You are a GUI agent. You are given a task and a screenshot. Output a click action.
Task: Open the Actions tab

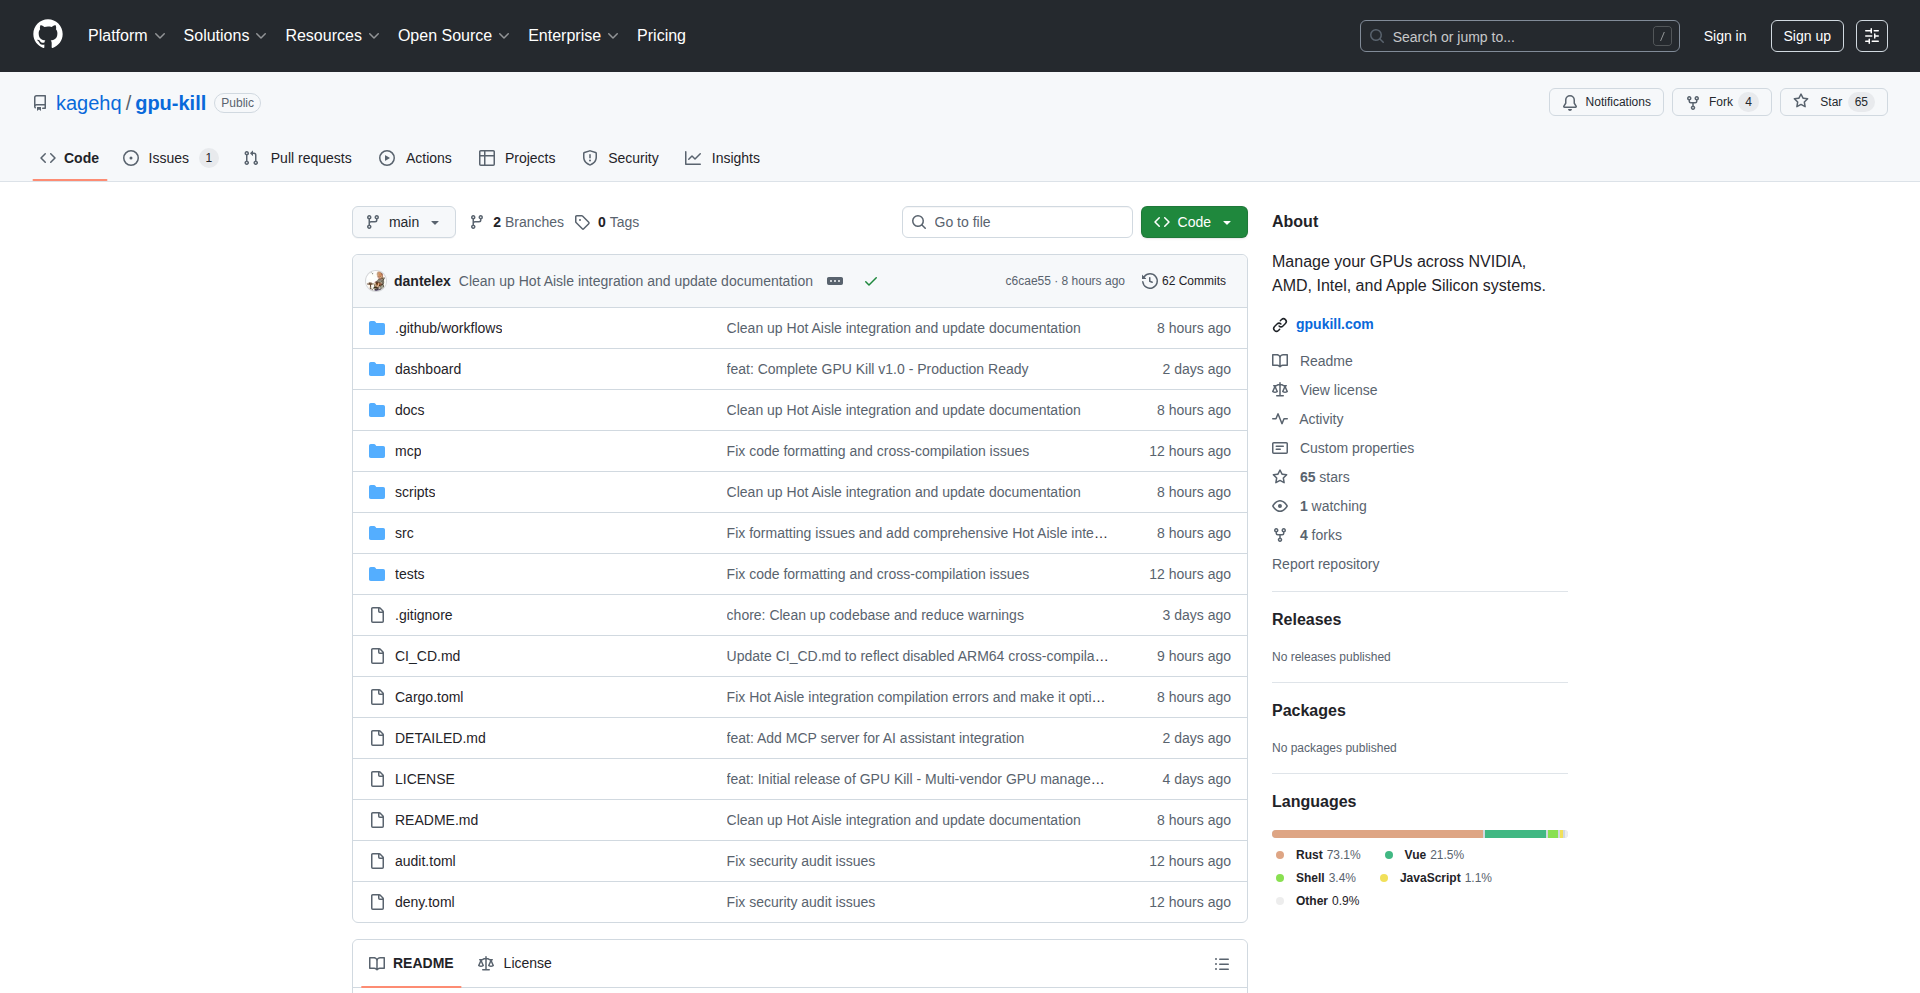415,158
